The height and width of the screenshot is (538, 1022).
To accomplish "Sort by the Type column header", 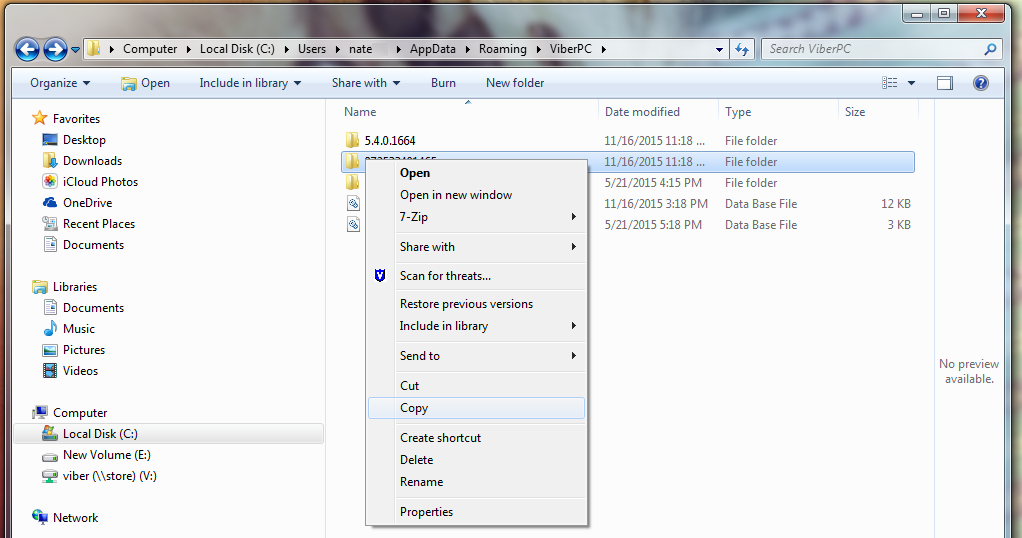I will (738, 112).
